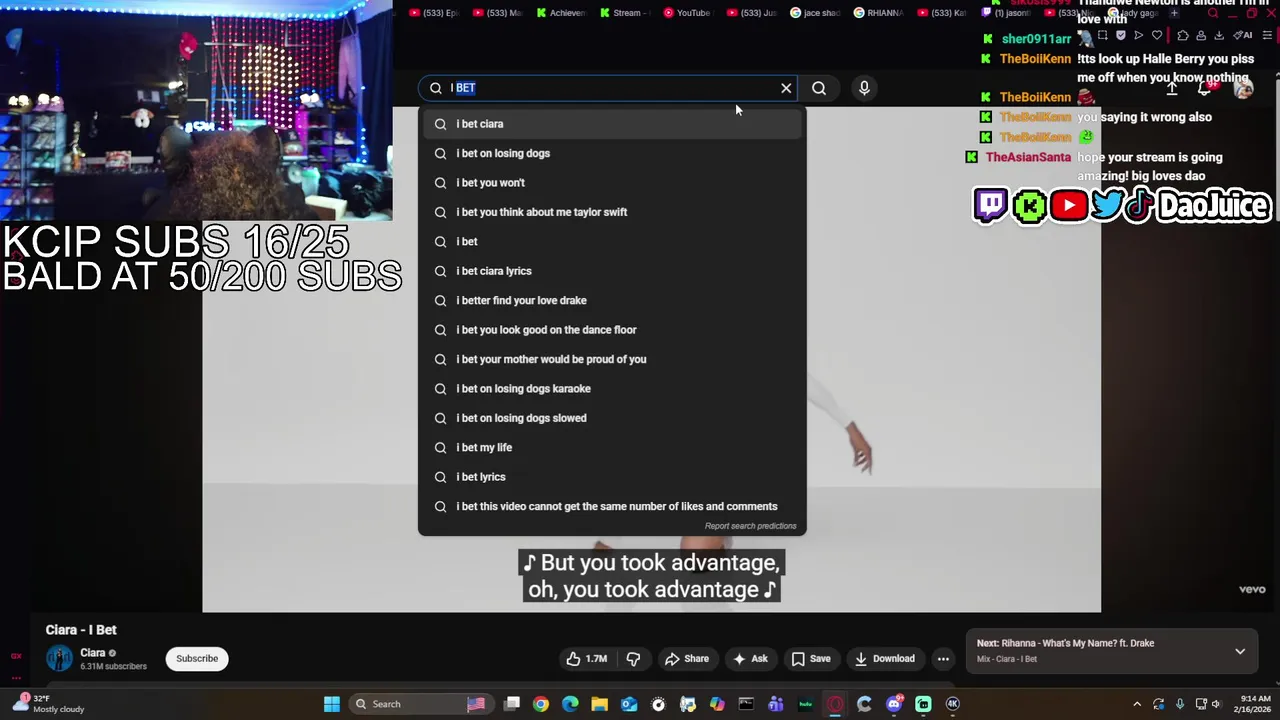Open Opera GX from the taskbar
The width and height of the screenshot is (1280, 720).
coord(835,704)
